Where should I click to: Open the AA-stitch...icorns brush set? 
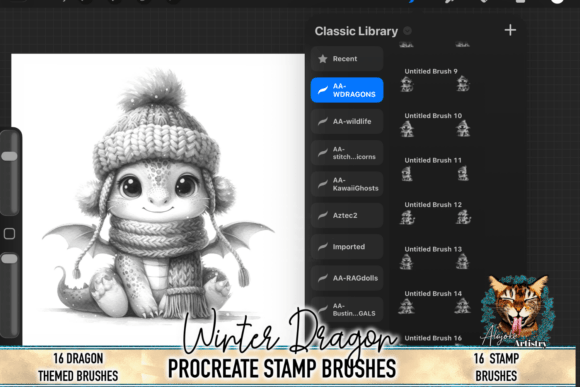(347, 153)
